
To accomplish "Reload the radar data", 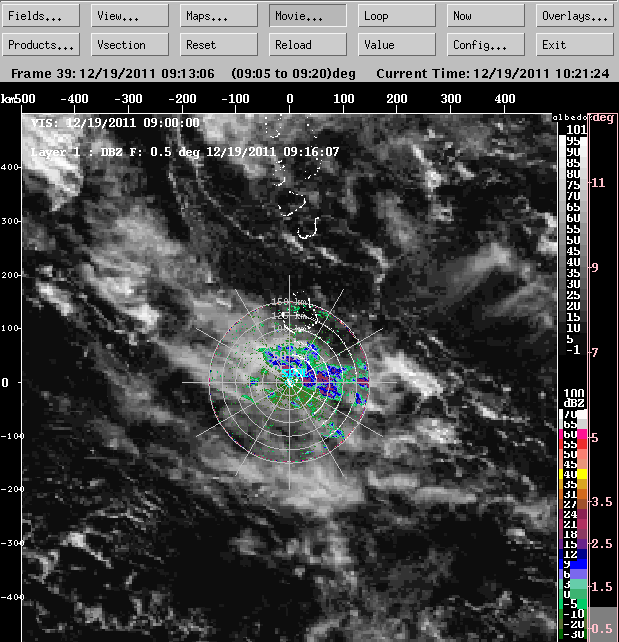I will click(308, 45).
